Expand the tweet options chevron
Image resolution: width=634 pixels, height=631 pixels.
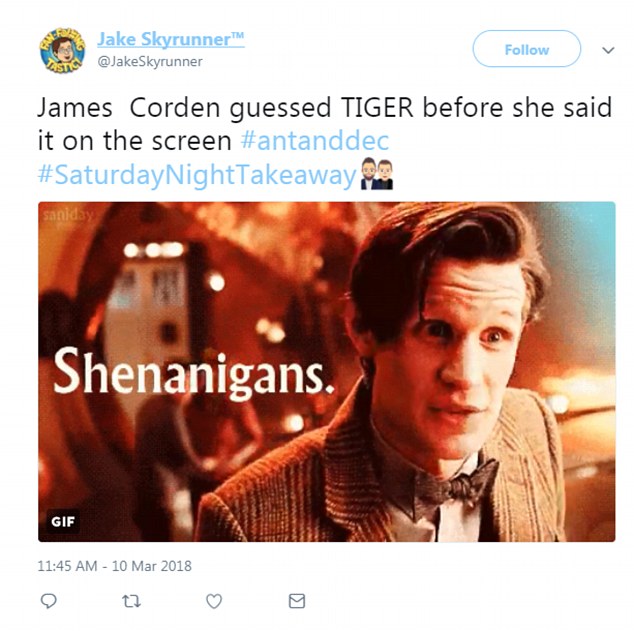(x=608, y=50)
